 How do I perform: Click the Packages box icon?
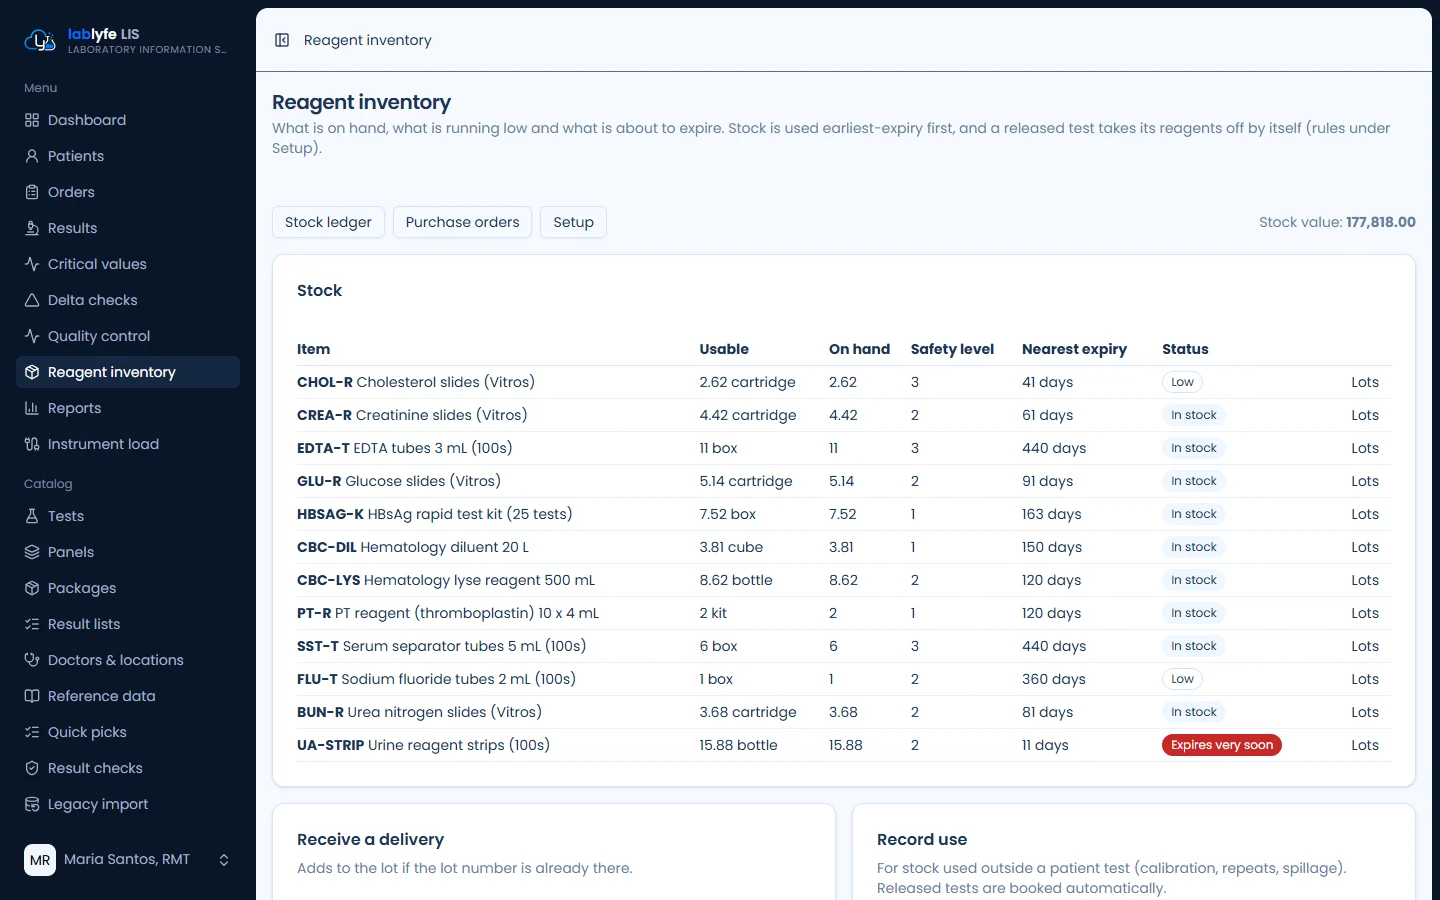(32, 588)
